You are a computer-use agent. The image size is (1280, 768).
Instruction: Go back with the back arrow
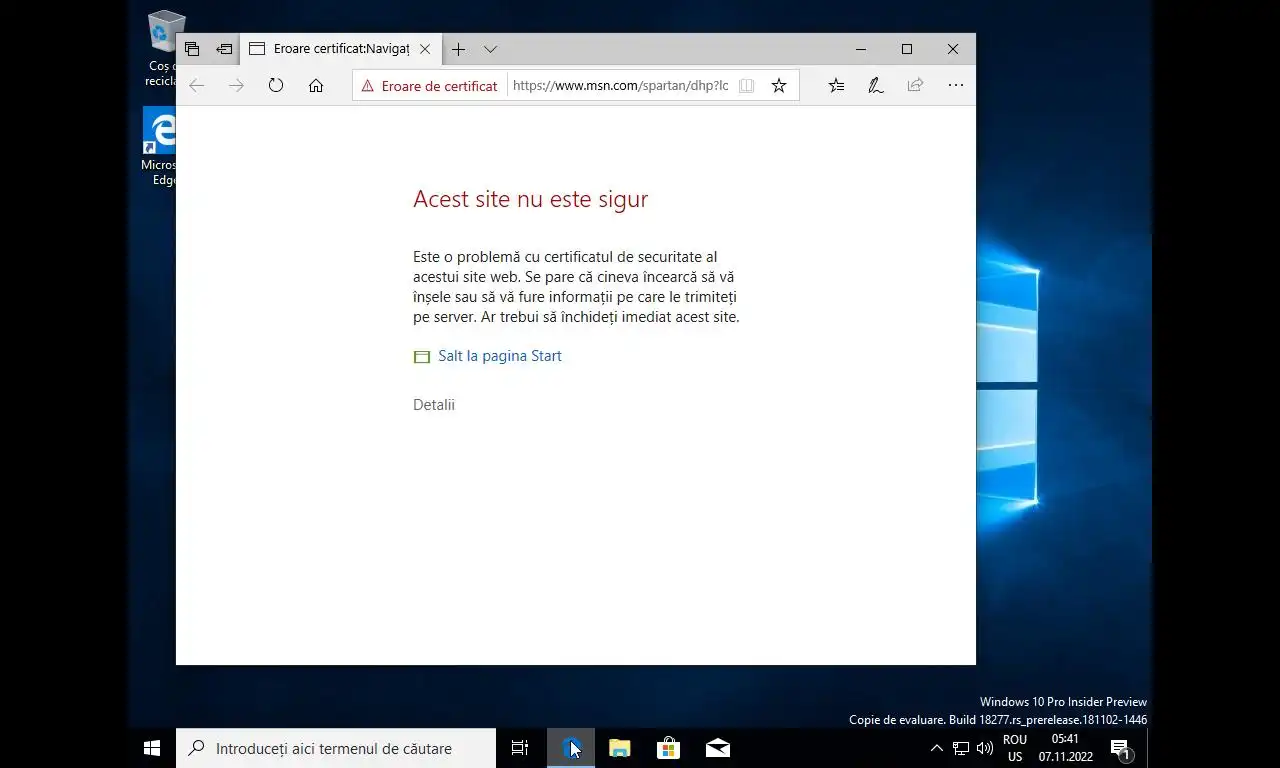(x=197, y=86)
